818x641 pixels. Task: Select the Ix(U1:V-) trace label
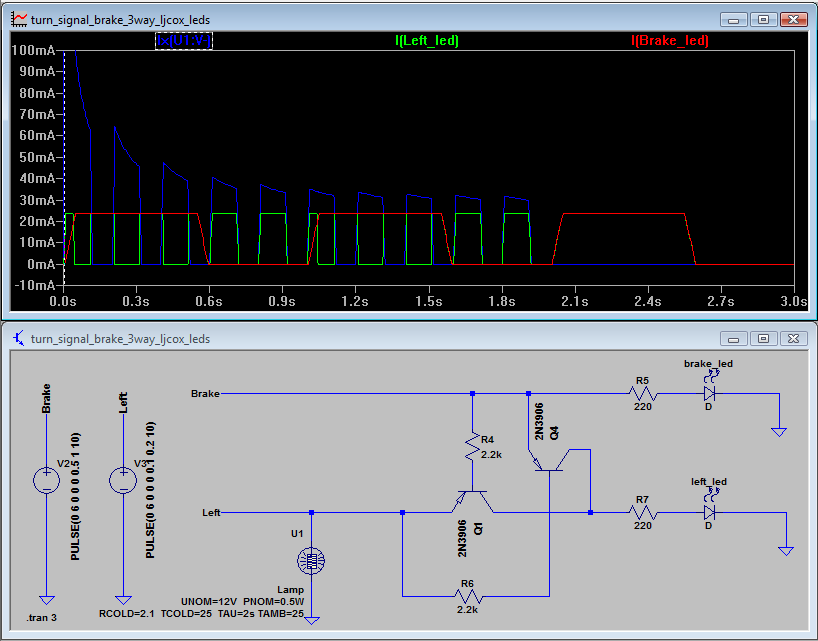[x=184, y=41]
